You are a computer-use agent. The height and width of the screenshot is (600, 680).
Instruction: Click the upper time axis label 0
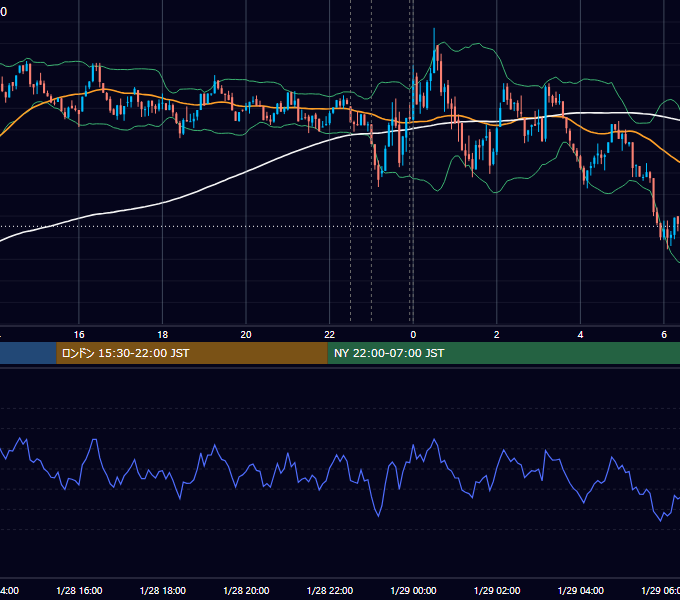tap(413, 335)
